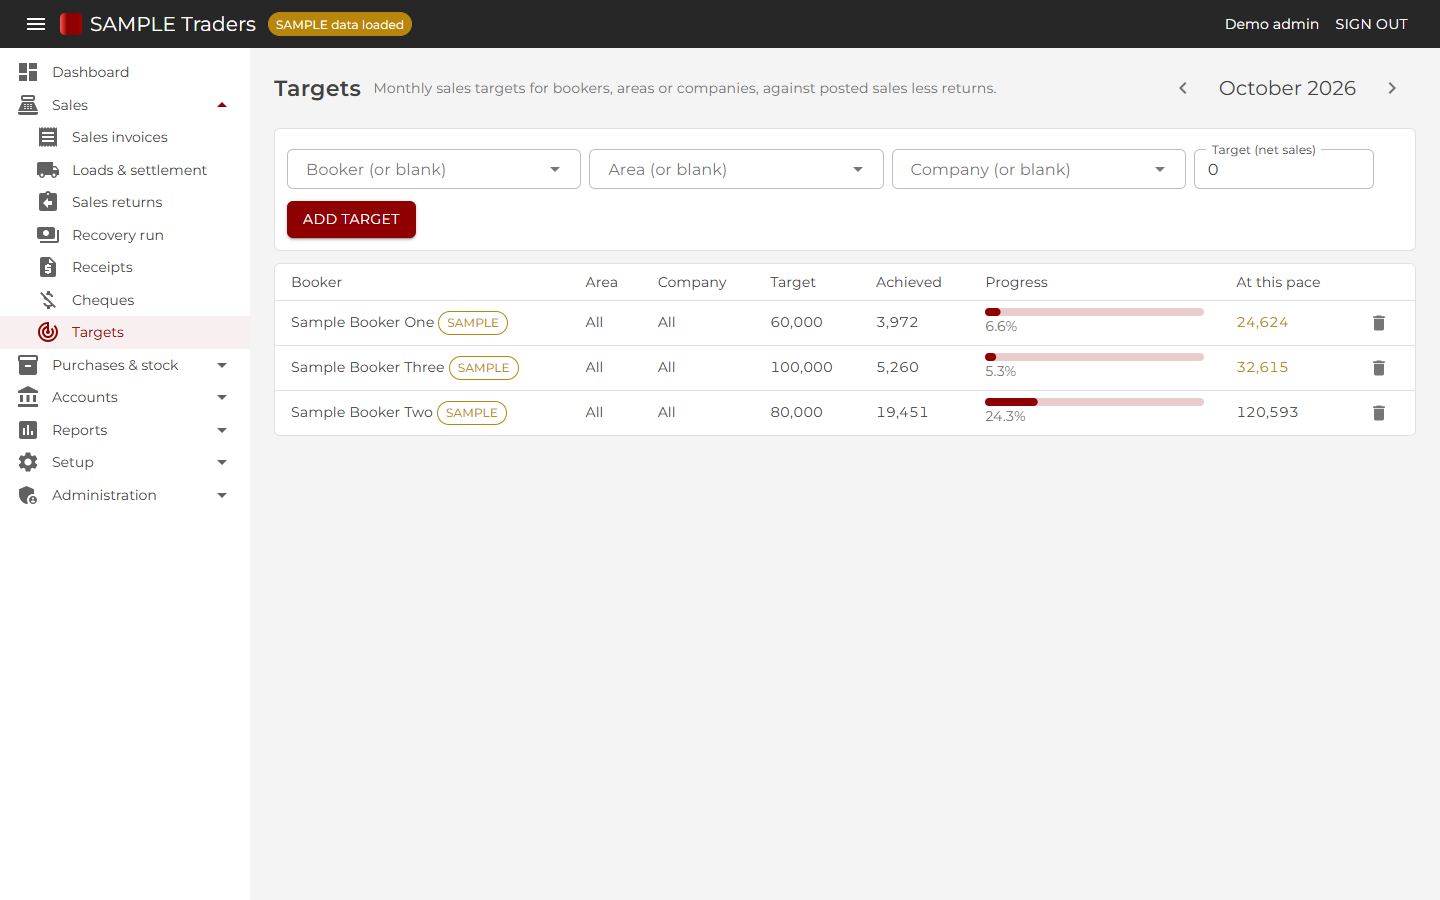
Task: Click the Sample Booker Three name
Action: [367, 367]
